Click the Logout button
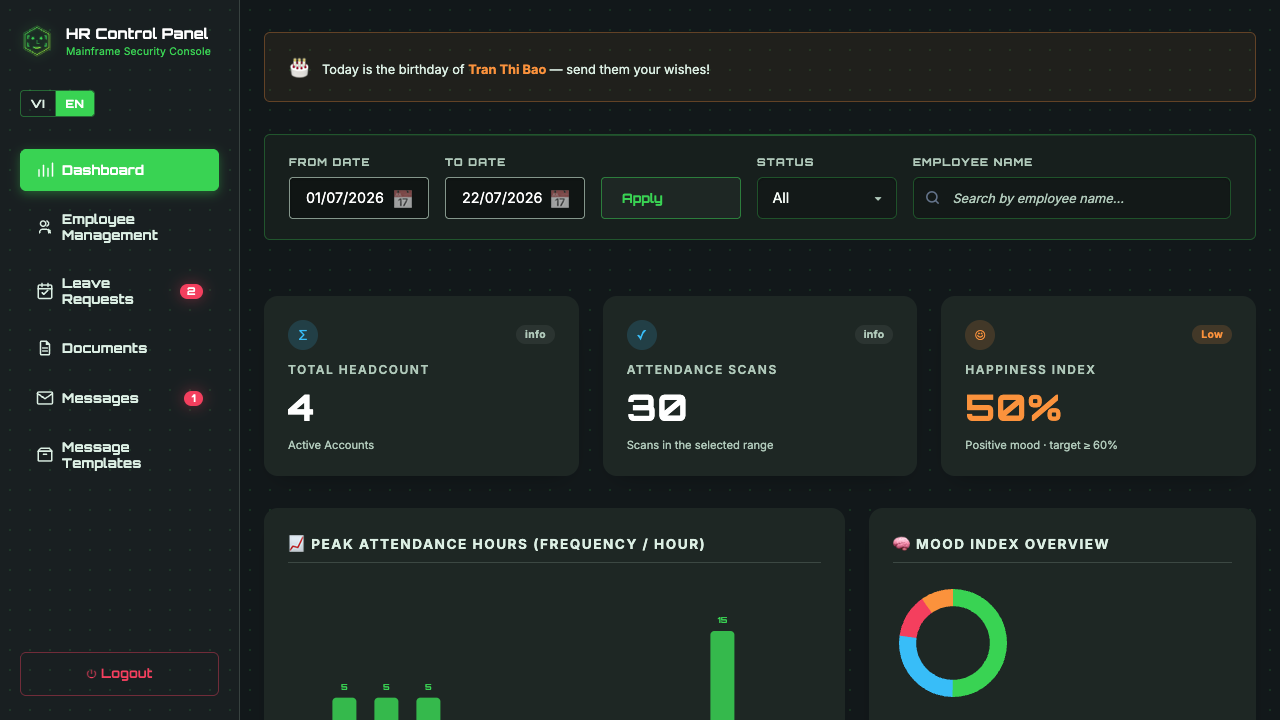The height and width of the screenshot is (720, 1280). coord(119,674)
